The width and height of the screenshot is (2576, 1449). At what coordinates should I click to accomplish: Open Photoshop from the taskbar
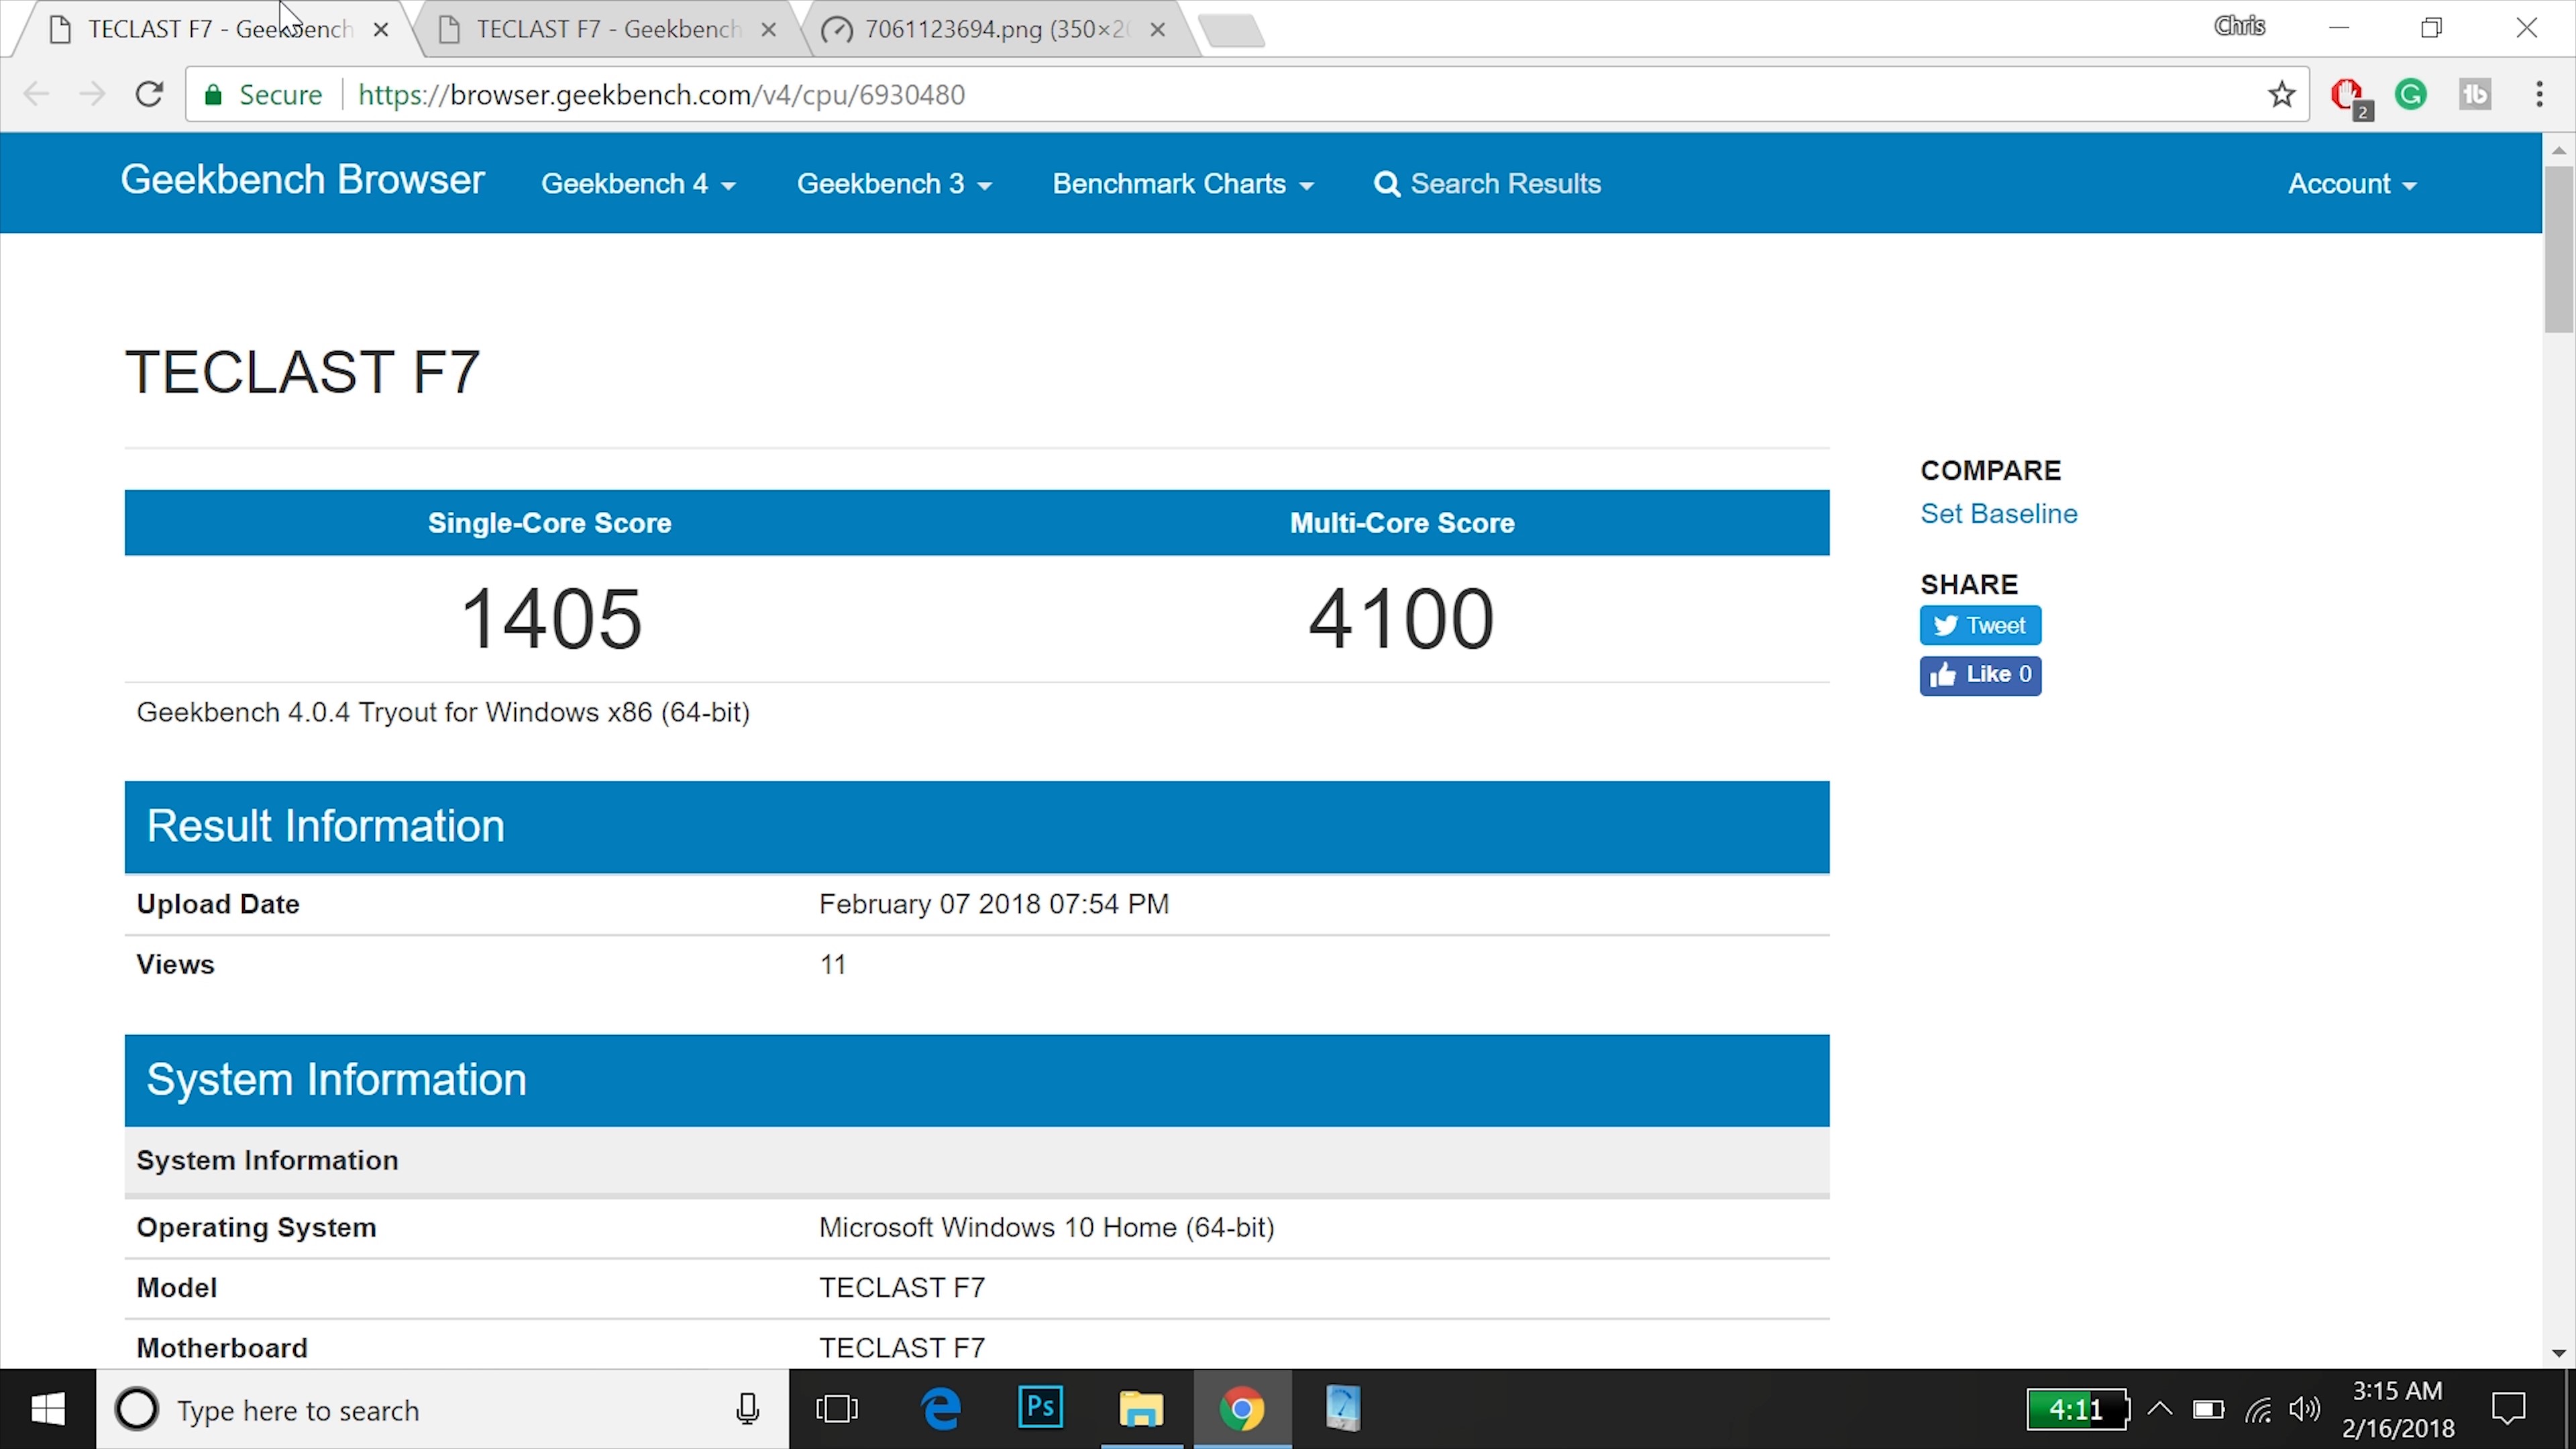[x=1040, y=1408]
